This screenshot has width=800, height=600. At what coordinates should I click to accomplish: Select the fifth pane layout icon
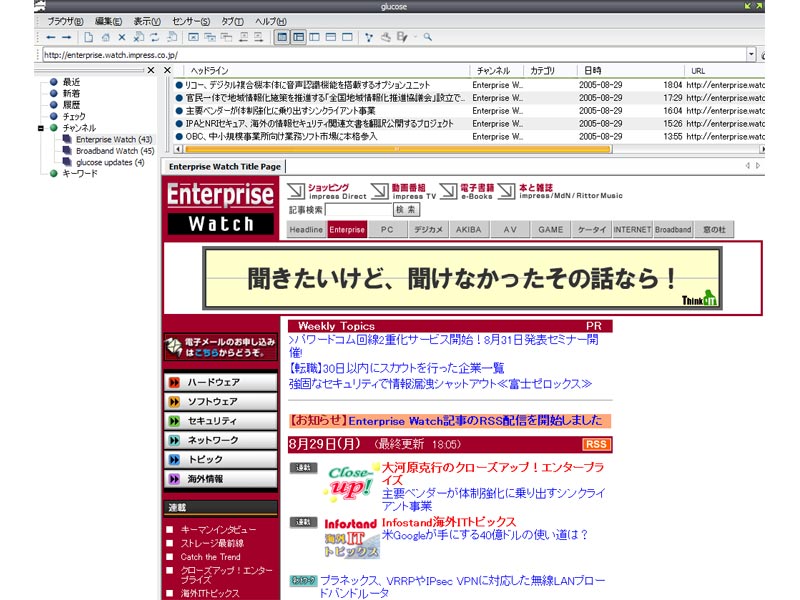tap(347, 37)
